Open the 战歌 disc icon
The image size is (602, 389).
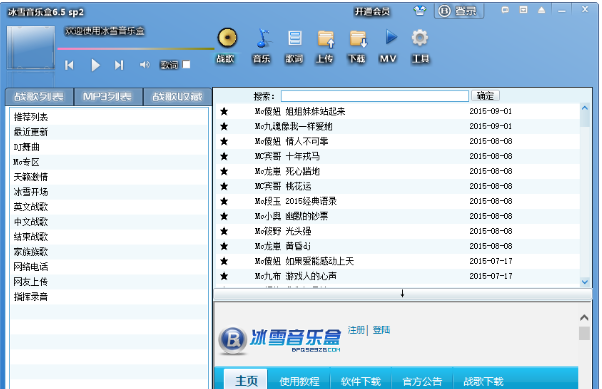[x=227, y=38]
